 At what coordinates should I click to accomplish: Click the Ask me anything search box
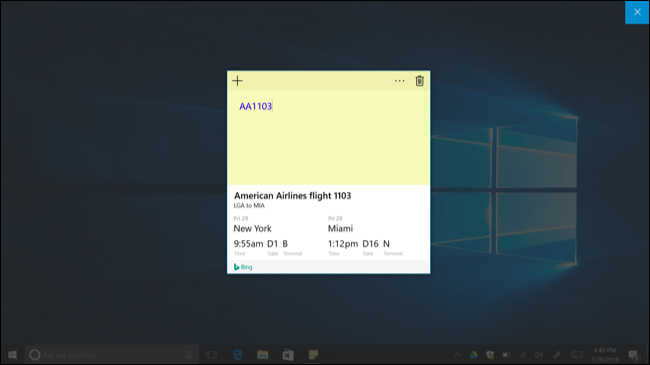[112, 355]
